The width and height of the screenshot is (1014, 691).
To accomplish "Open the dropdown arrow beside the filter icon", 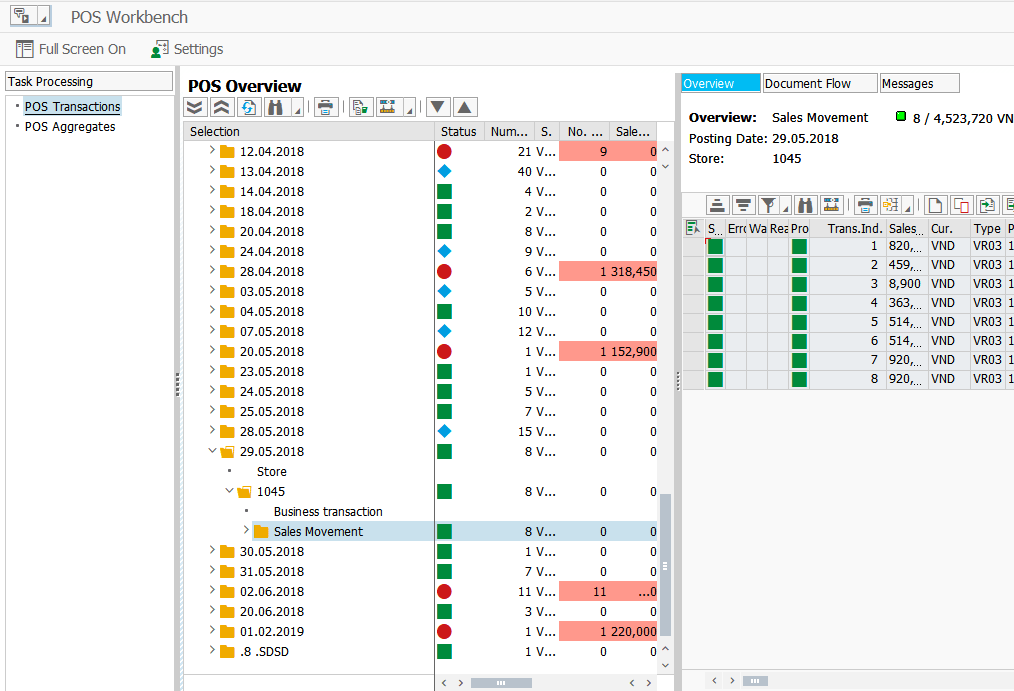I will click(784, 208).
